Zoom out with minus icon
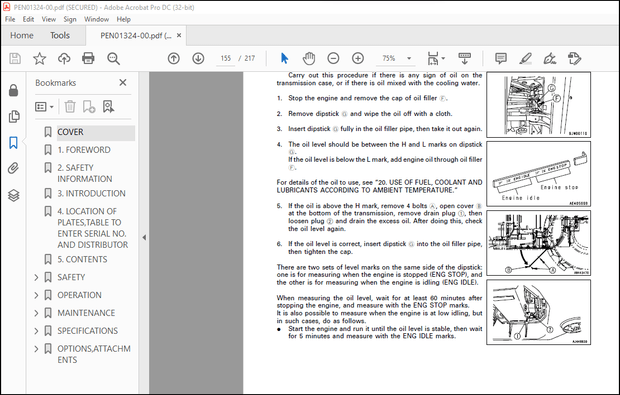The image size is (620, 395). (333, 59)
